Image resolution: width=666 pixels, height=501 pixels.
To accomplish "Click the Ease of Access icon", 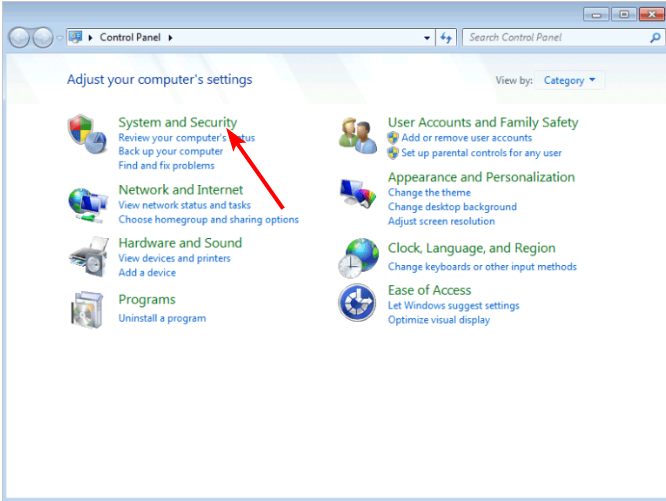I will [x=357, y=302].
